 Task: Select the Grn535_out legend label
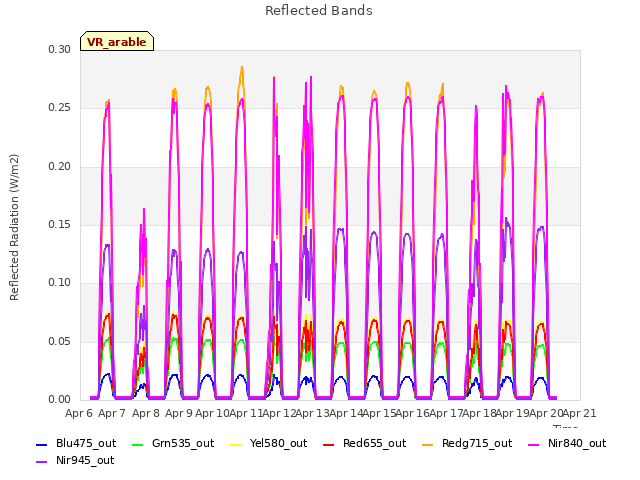point(183,444)
